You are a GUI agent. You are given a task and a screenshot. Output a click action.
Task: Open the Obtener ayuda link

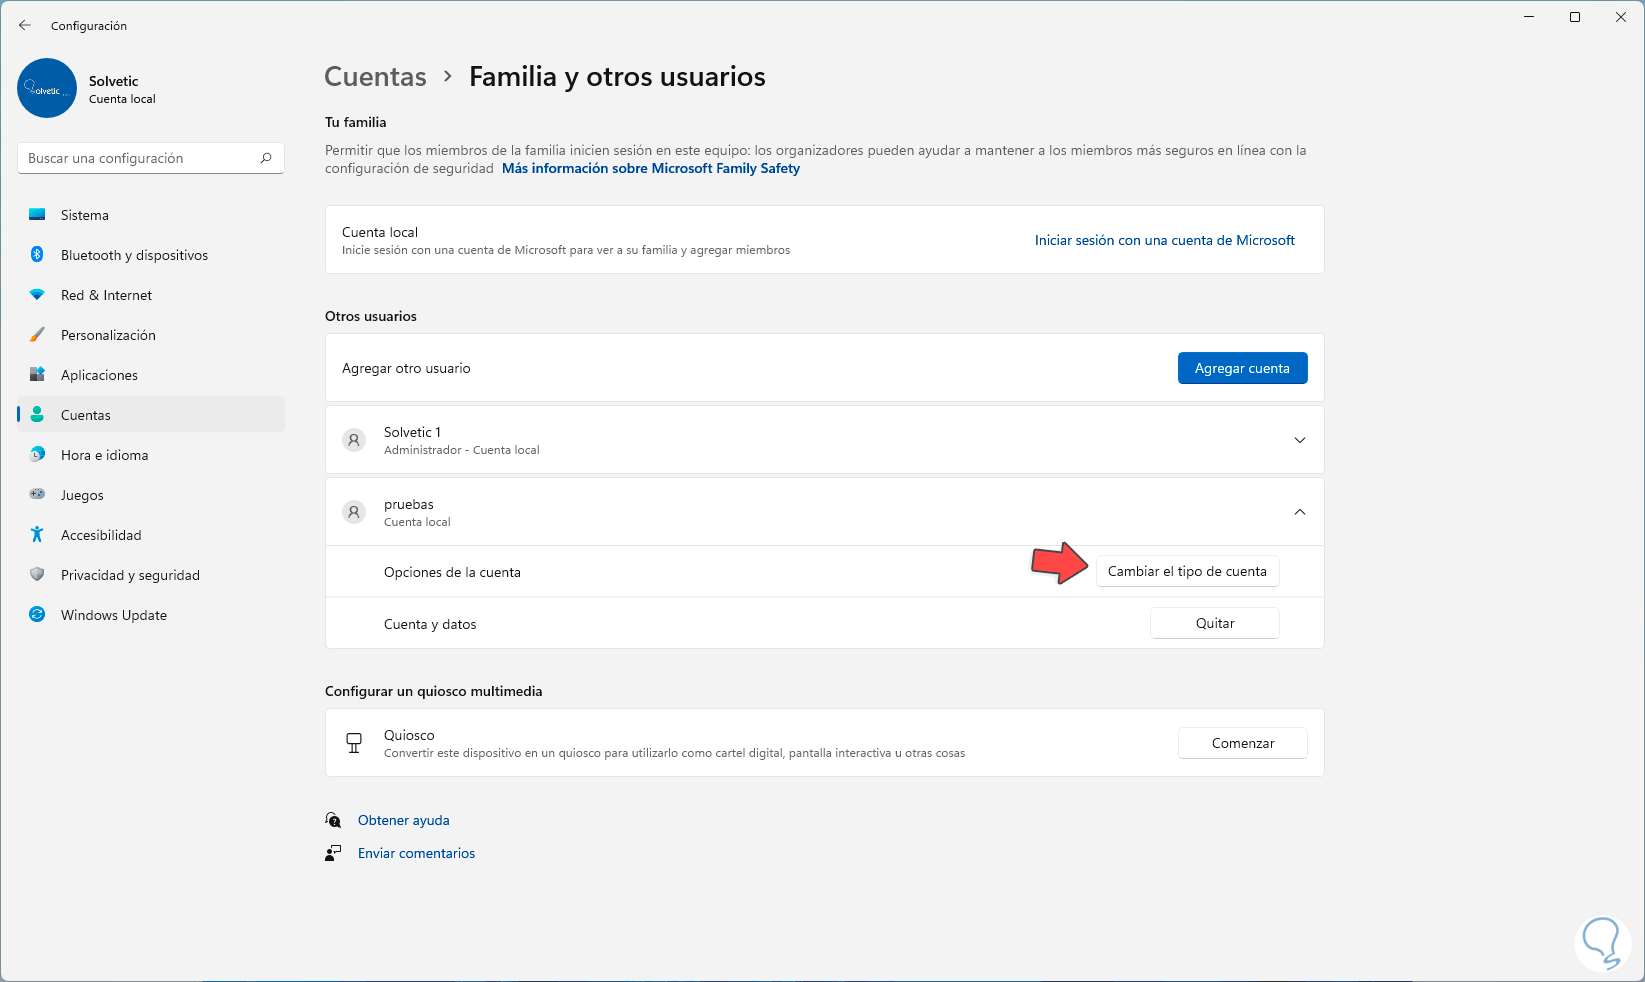pyautogui.click(x=403, y=820)
